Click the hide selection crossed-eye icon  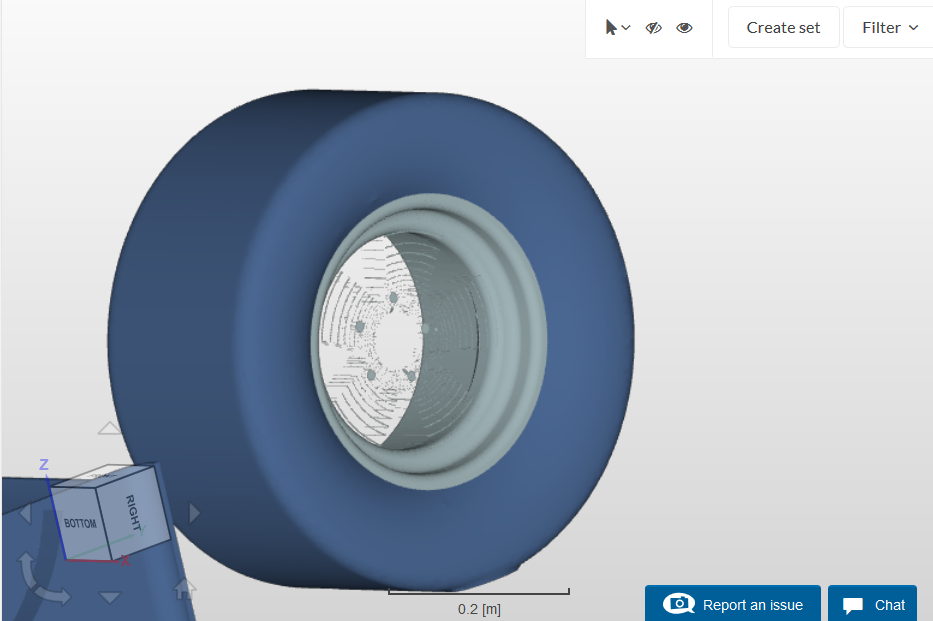click(653, 27)
